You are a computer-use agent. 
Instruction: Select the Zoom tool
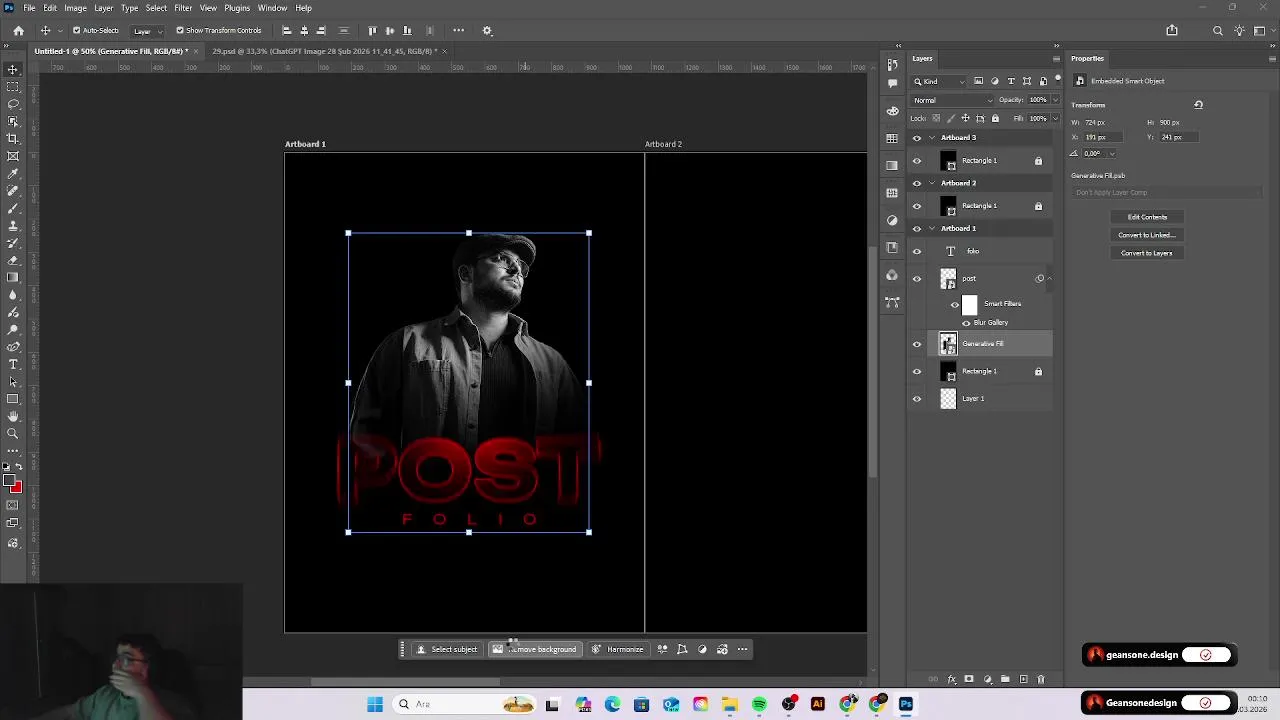[x=13, y=433]
